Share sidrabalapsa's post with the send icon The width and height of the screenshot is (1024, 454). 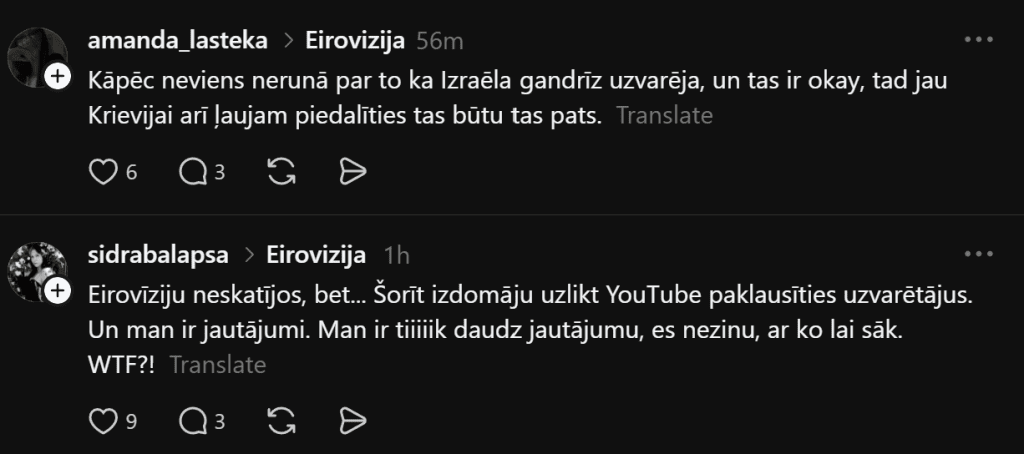pyautogui.click(x=353, y=422)
